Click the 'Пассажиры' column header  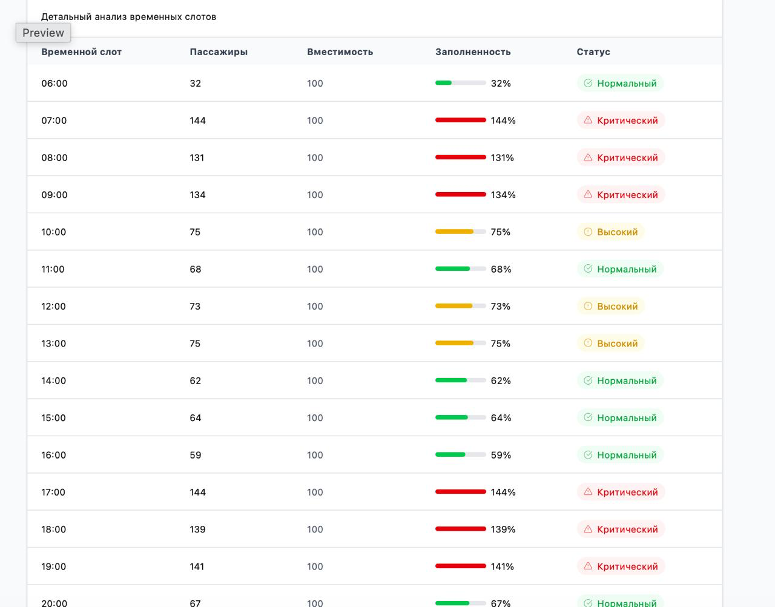[x=218, y=52]
